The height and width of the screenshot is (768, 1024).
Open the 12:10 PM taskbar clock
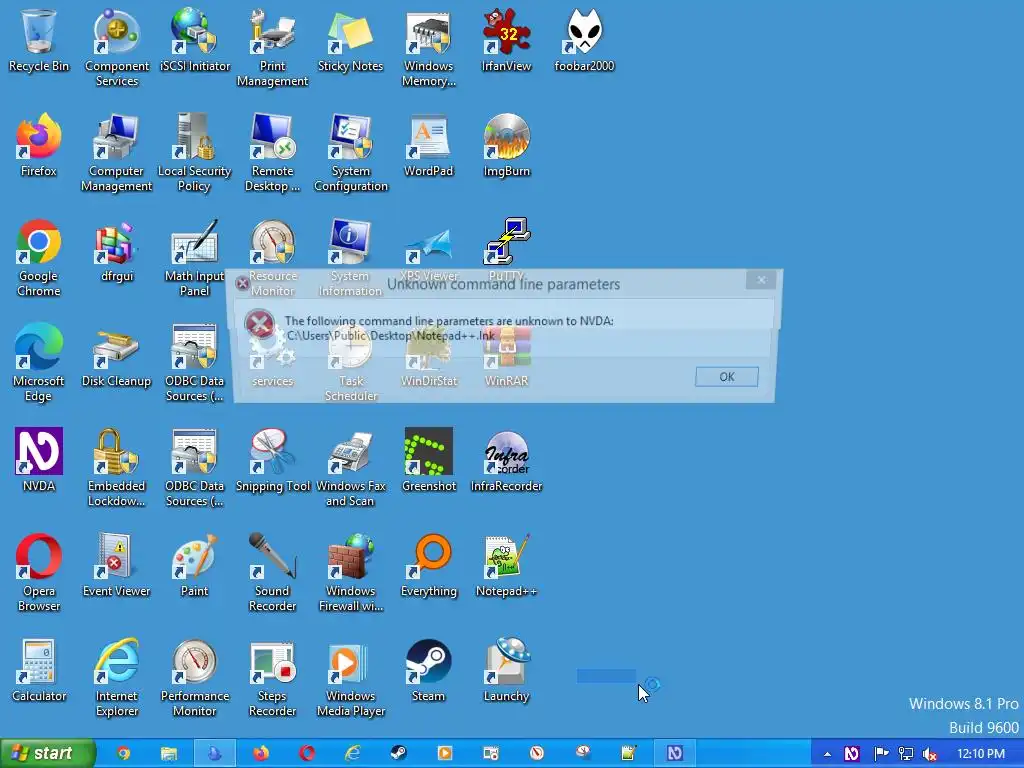(x=980, y=754)
